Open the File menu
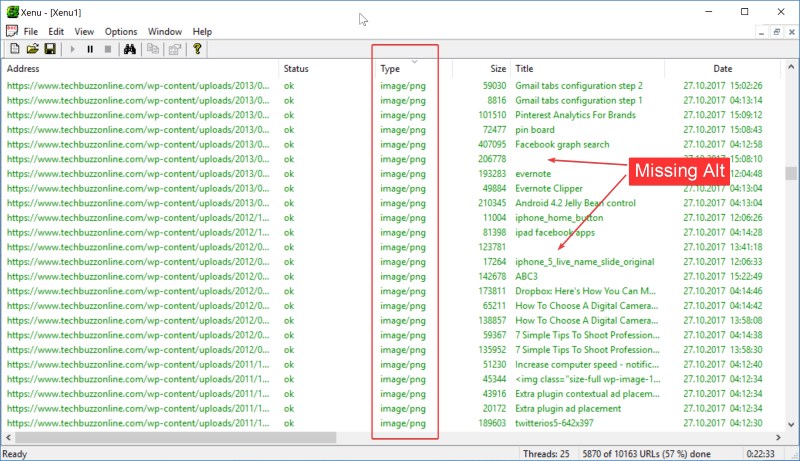800x461 pixels. click(31, 31)
